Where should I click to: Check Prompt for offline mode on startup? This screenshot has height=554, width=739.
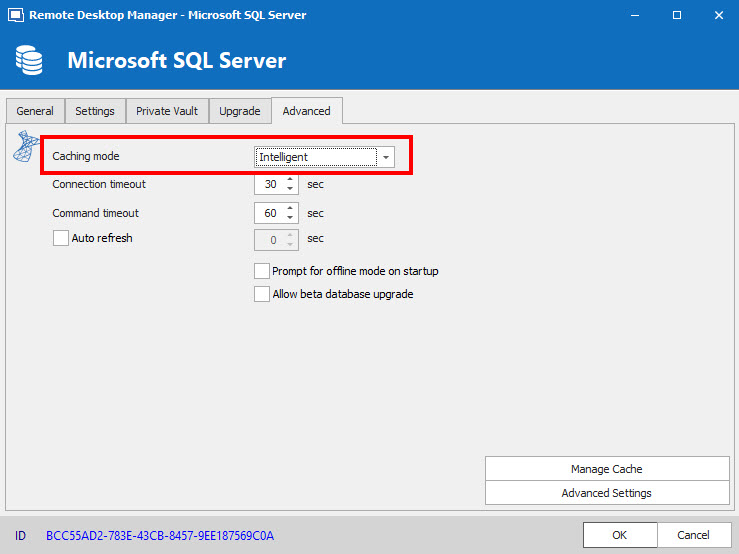[262, 271]
